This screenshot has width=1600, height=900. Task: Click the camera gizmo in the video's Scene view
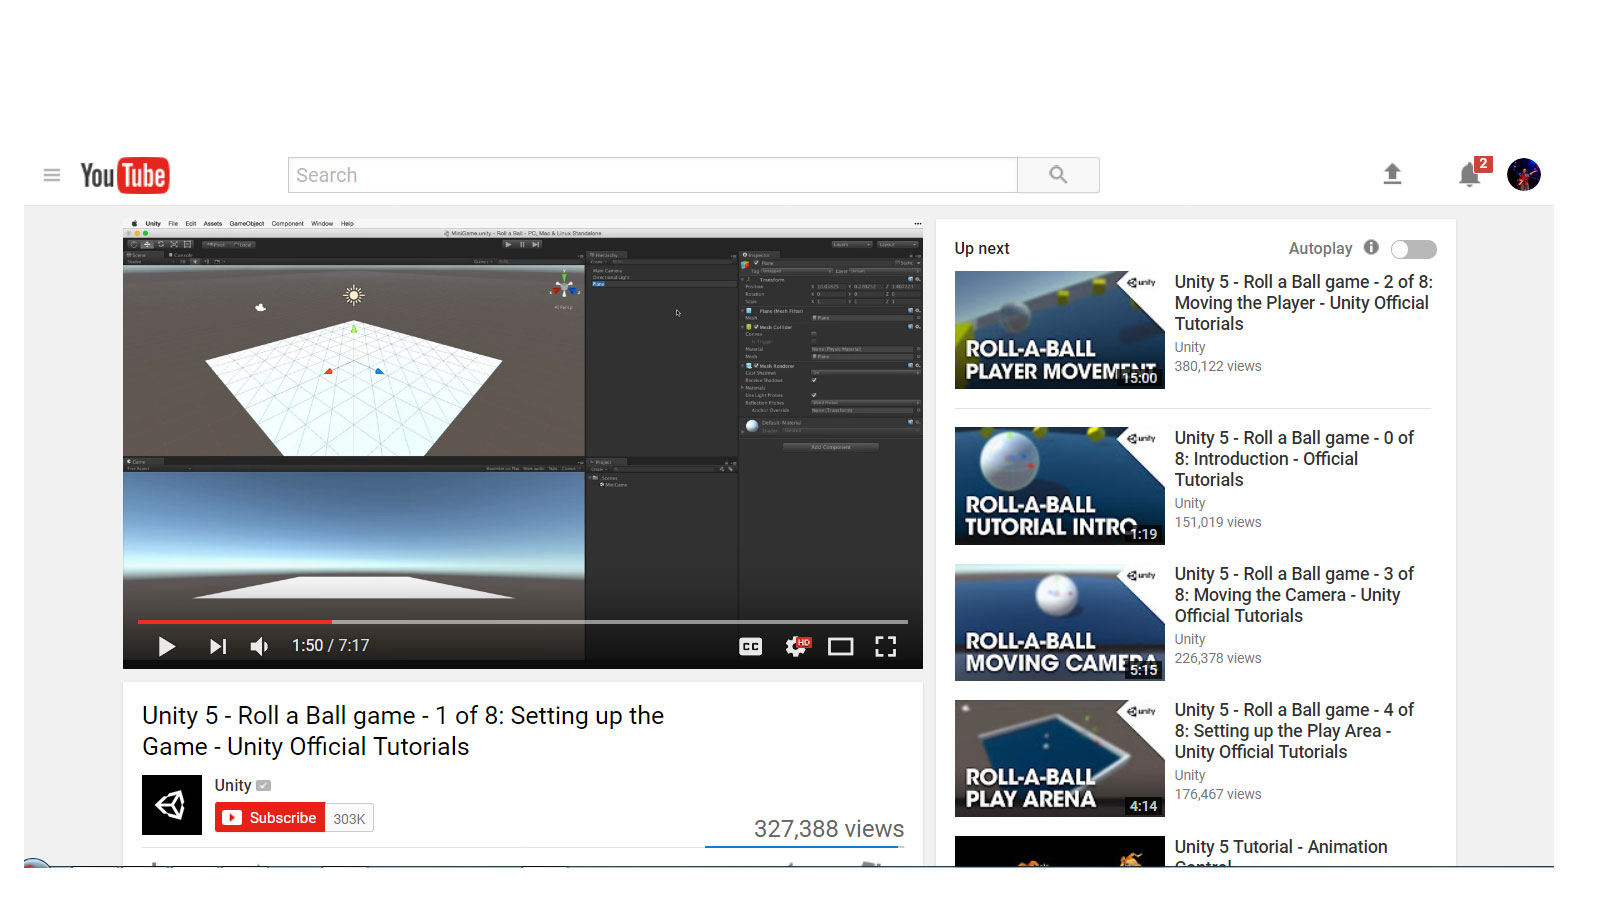261,307
